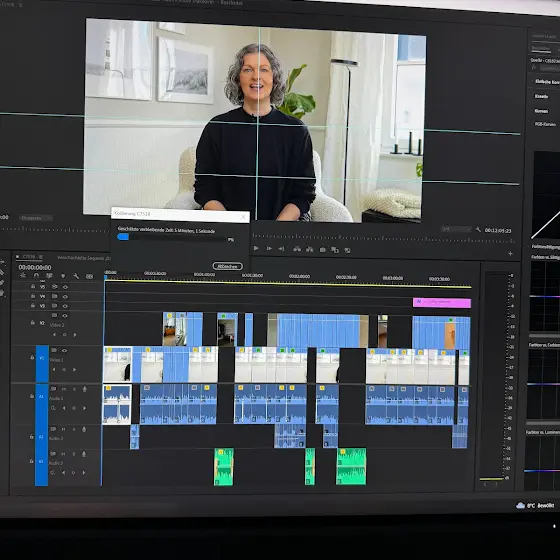Add keyframe on Video 2 track

point(64,335)
